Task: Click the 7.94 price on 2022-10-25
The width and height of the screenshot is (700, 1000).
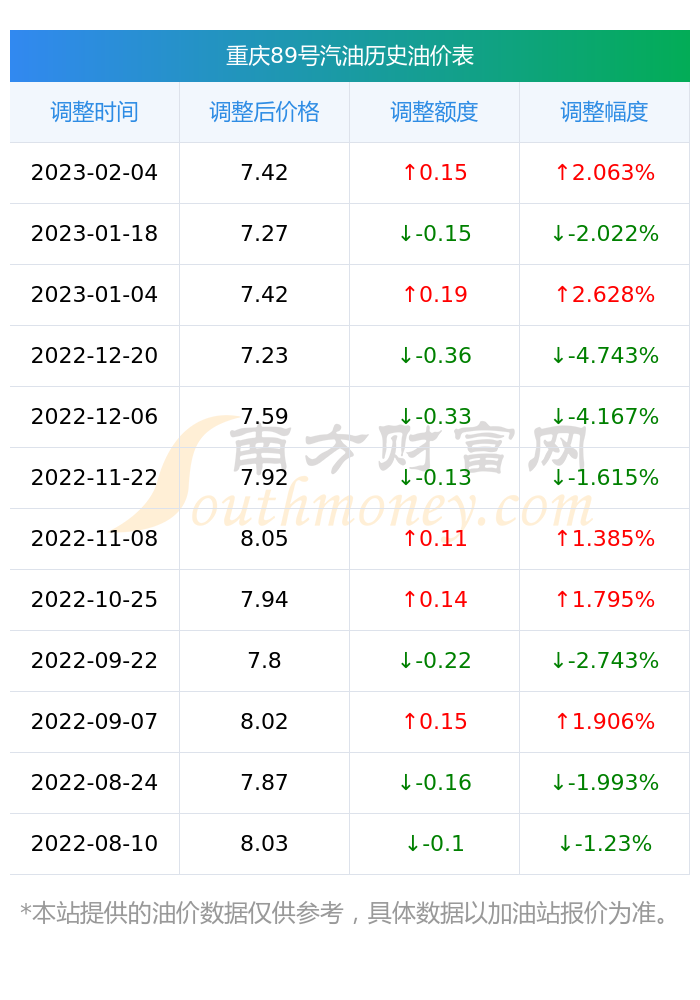Action: pyautogui.click(x=265, y=599)
